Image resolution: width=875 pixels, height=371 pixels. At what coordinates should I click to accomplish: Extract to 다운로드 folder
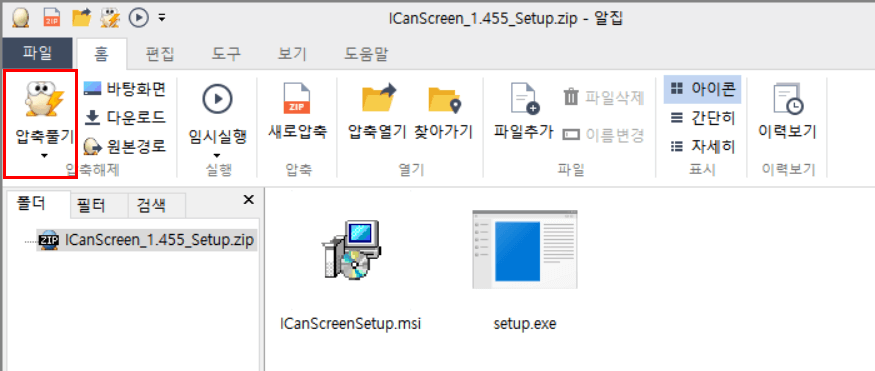tap(124, 117)
